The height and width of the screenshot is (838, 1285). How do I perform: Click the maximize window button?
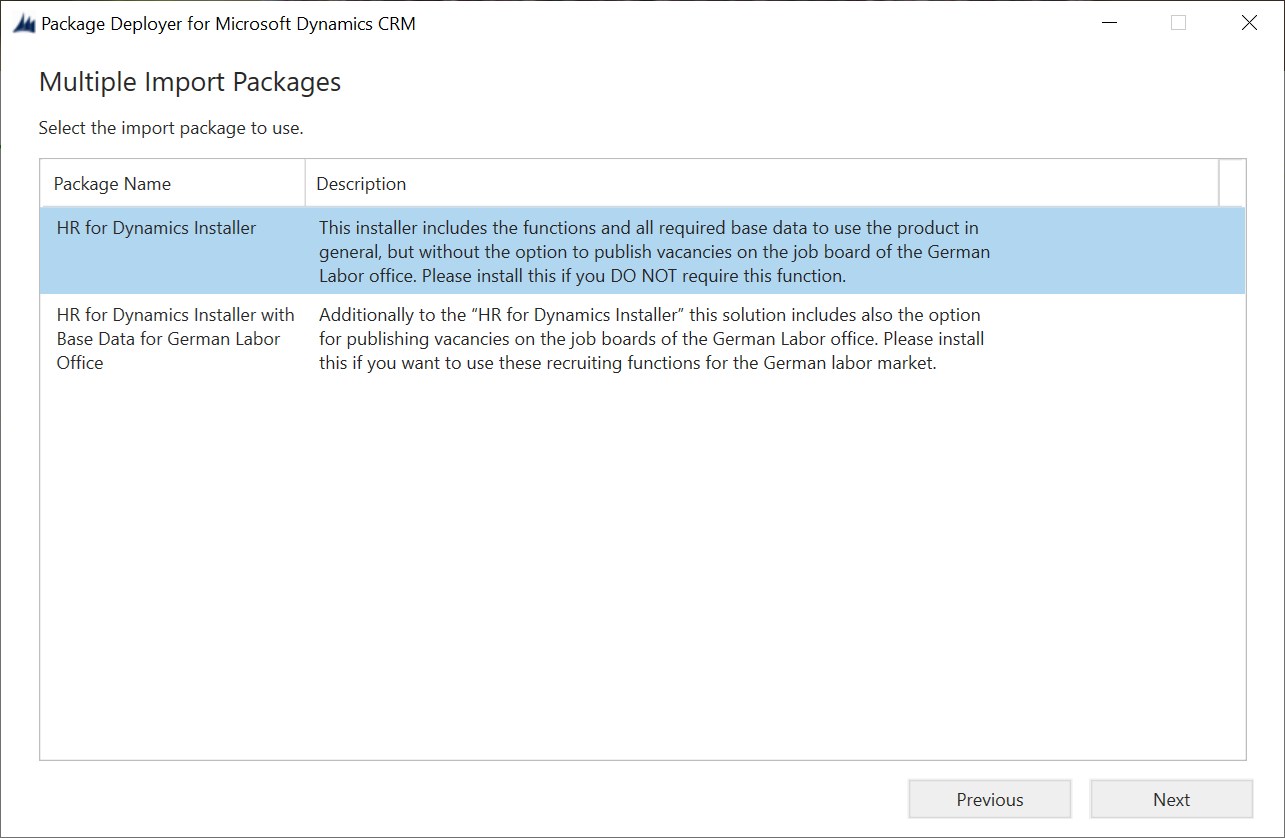[x=1178, y=23]
